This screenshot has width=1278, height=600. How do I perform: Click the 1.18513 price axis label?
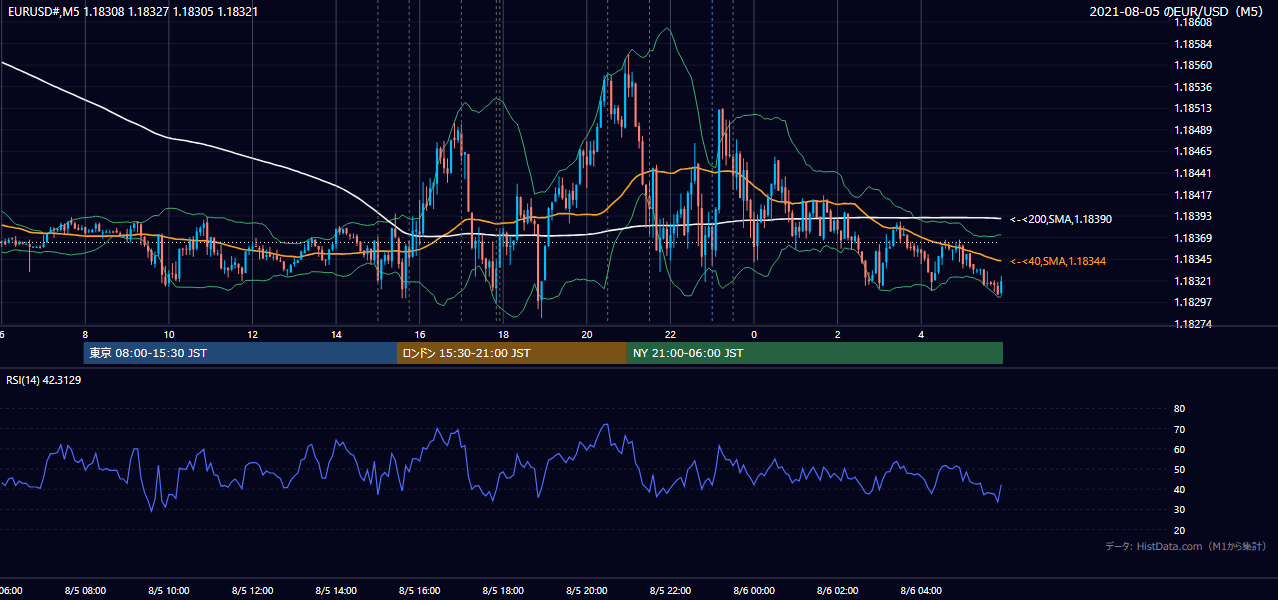point(1194,108)
